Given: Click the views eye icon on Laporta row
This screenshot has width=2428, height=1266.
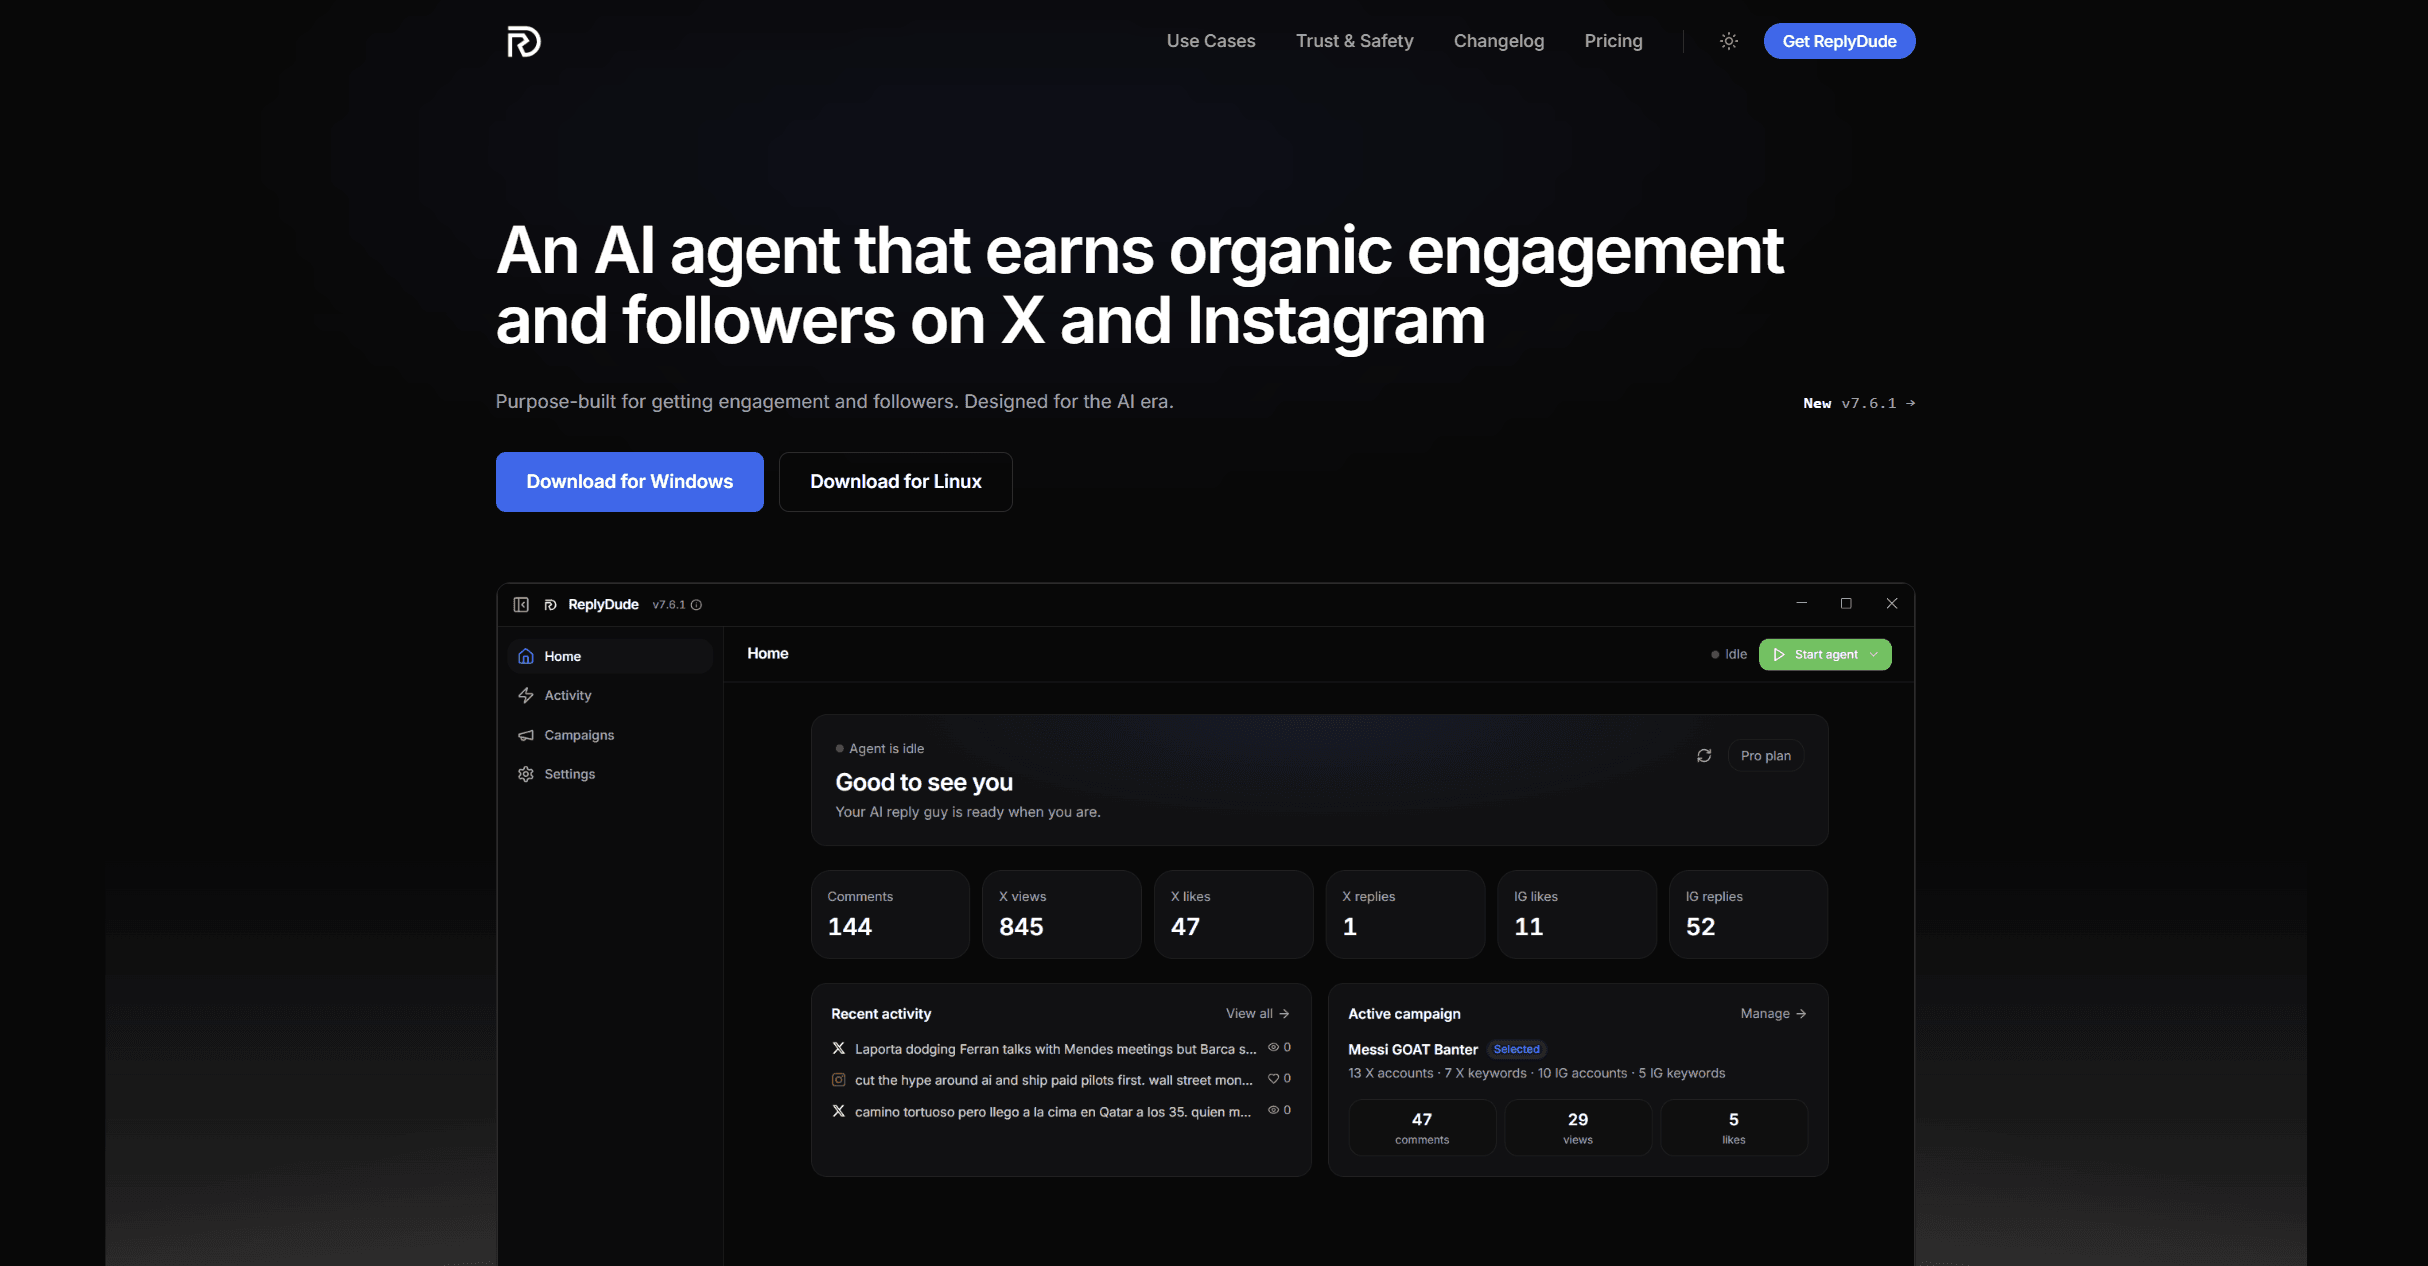Looking at the screenshot, I should click(x=1273, y=1047).
